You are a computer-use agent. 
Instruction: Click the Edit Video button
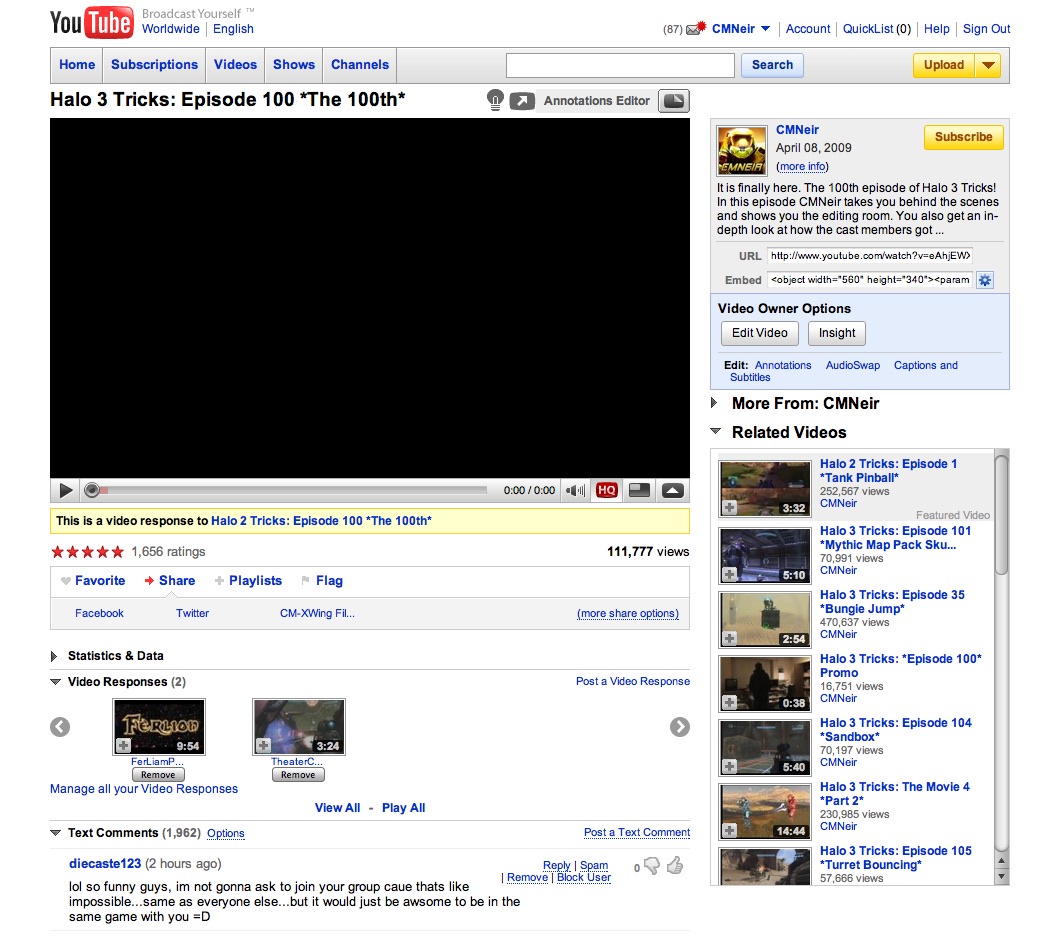(x=759, y=333)
